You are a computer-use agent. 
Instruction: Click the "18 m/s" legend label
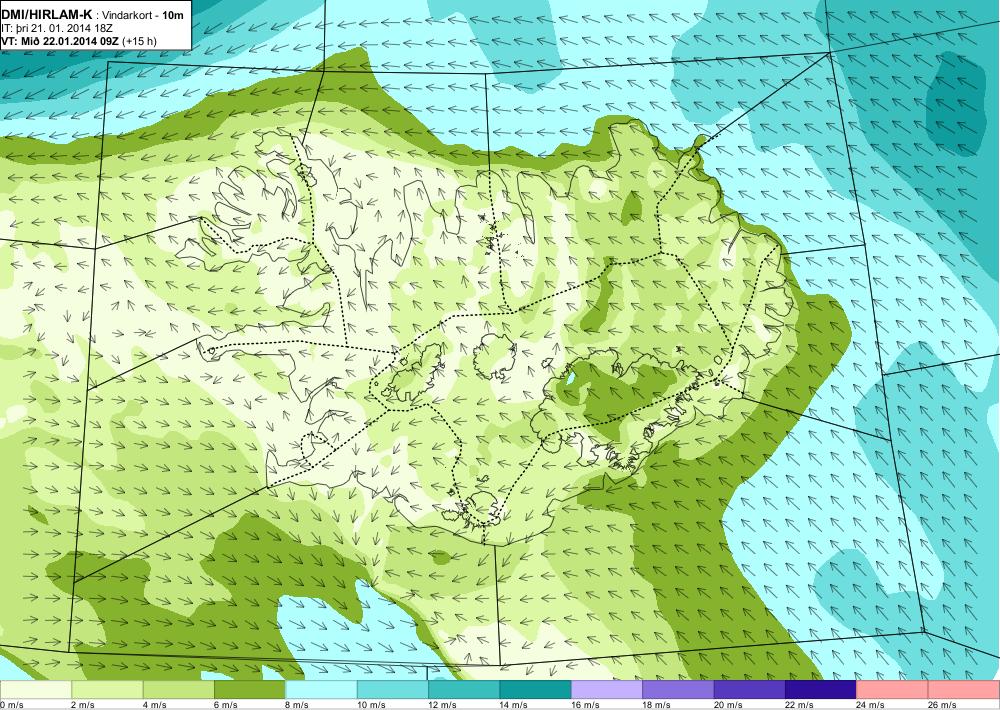(657, 705)
